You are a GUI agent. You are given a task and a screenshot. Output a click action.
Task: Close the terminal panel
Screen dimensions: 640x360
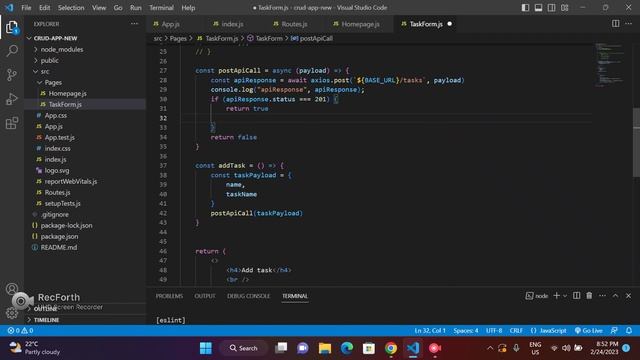(x=628, y=296)
